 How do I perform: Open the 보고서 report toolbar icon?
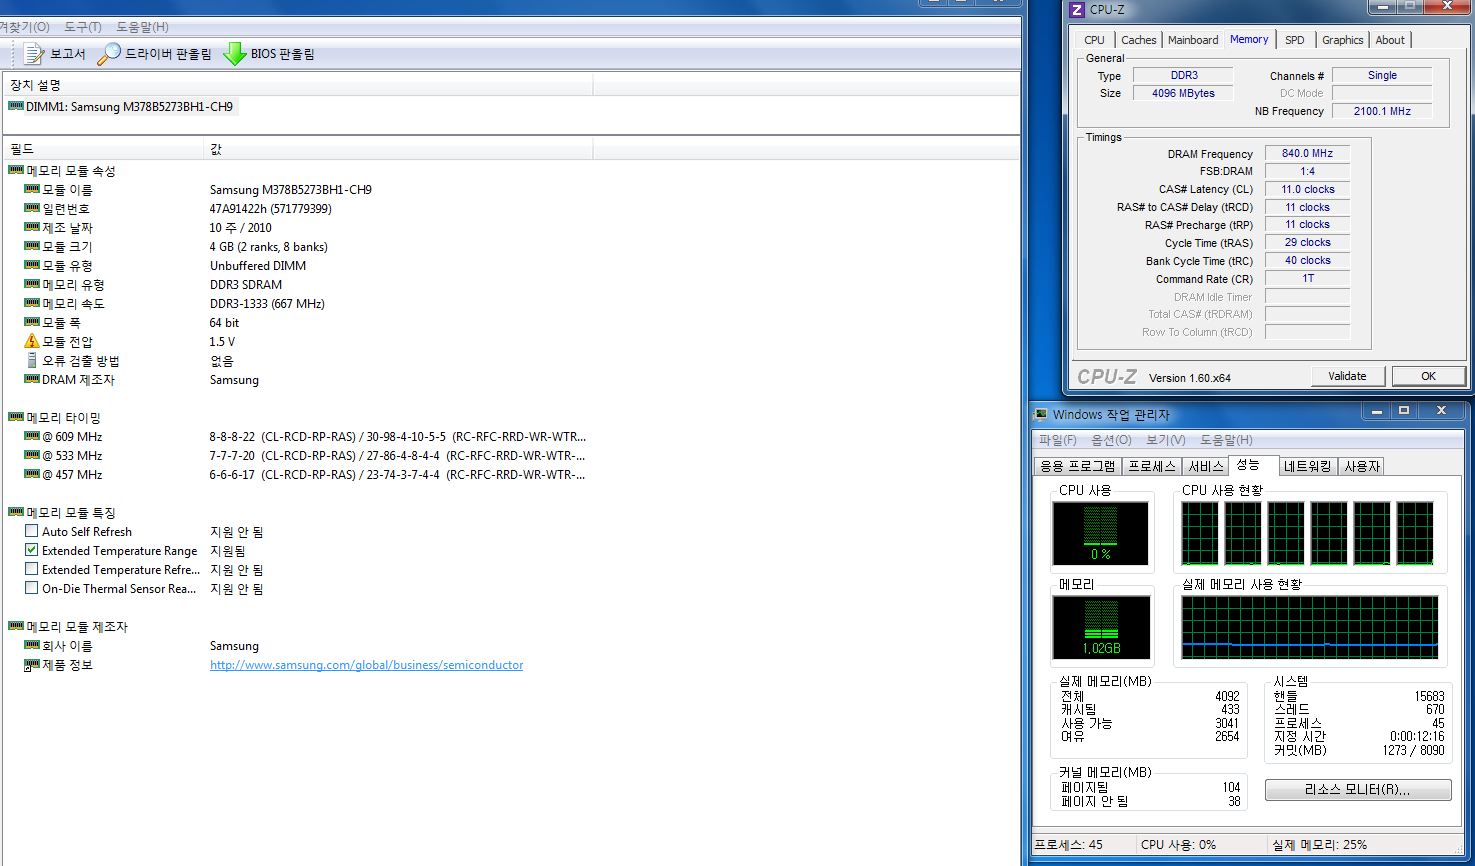34,54
